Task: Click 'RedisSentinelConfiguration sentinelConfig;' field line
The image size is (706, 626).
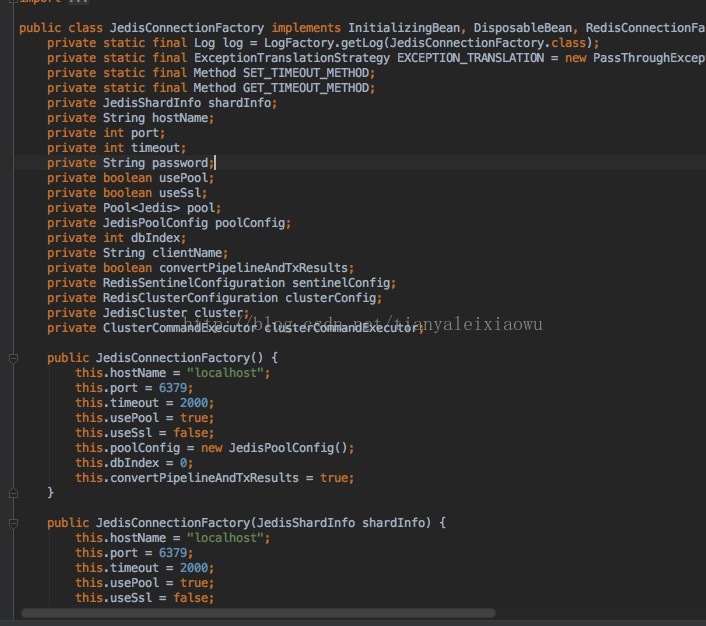Action: tap(249, 283)
